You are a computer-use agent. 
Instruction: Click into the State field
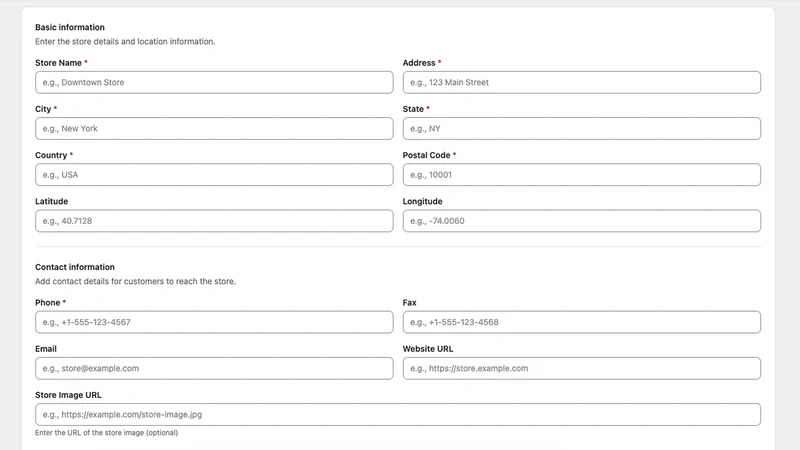click(582, 129)
